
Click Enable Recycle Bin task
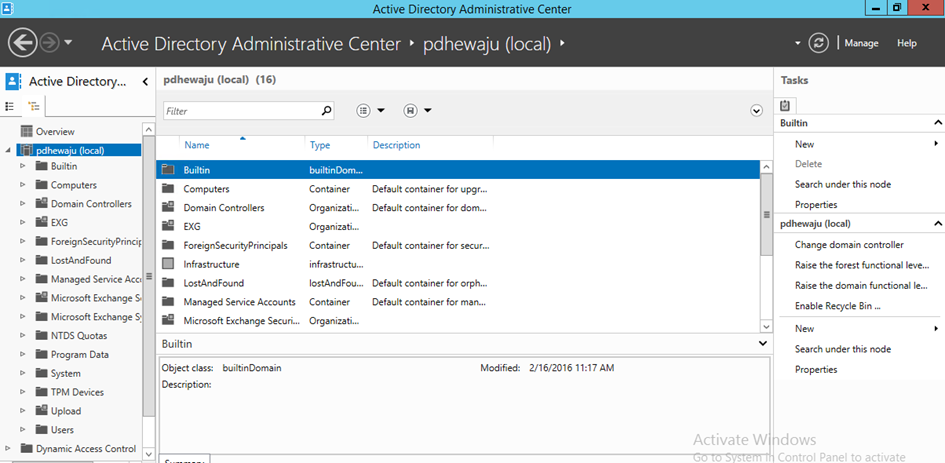838,306
